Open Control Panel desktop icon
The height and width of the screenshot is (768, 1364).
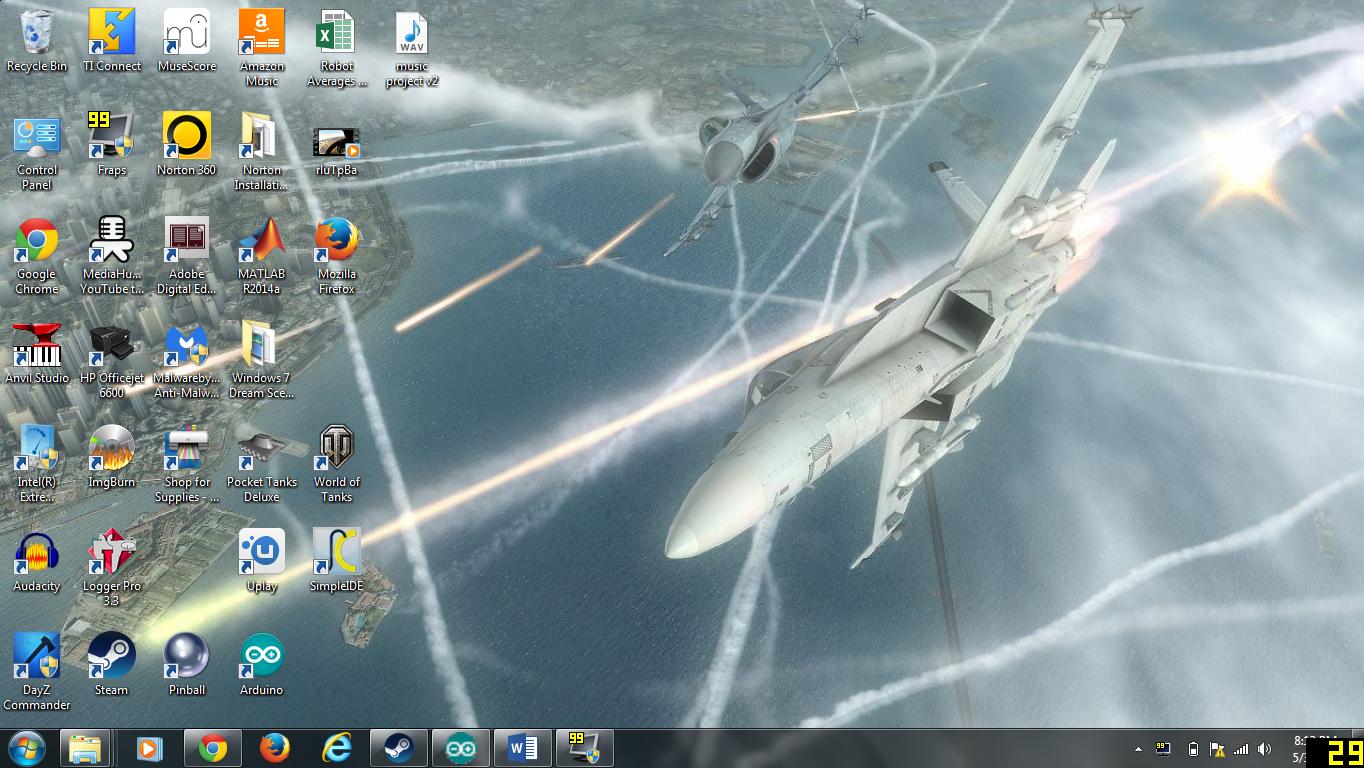tap(37, 152)
